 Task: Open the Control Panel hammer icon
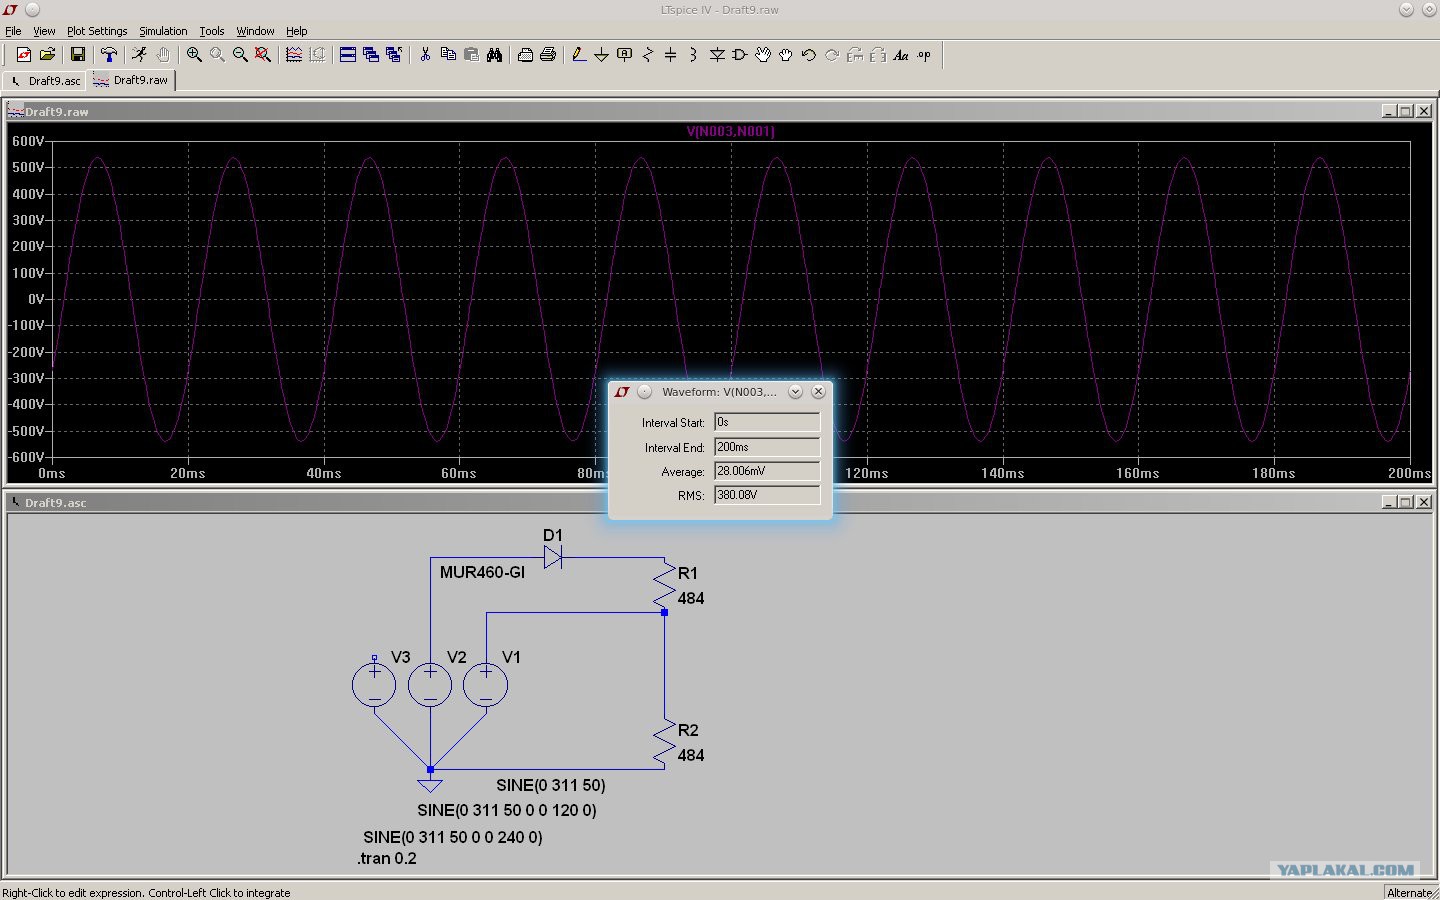[108, 55]
